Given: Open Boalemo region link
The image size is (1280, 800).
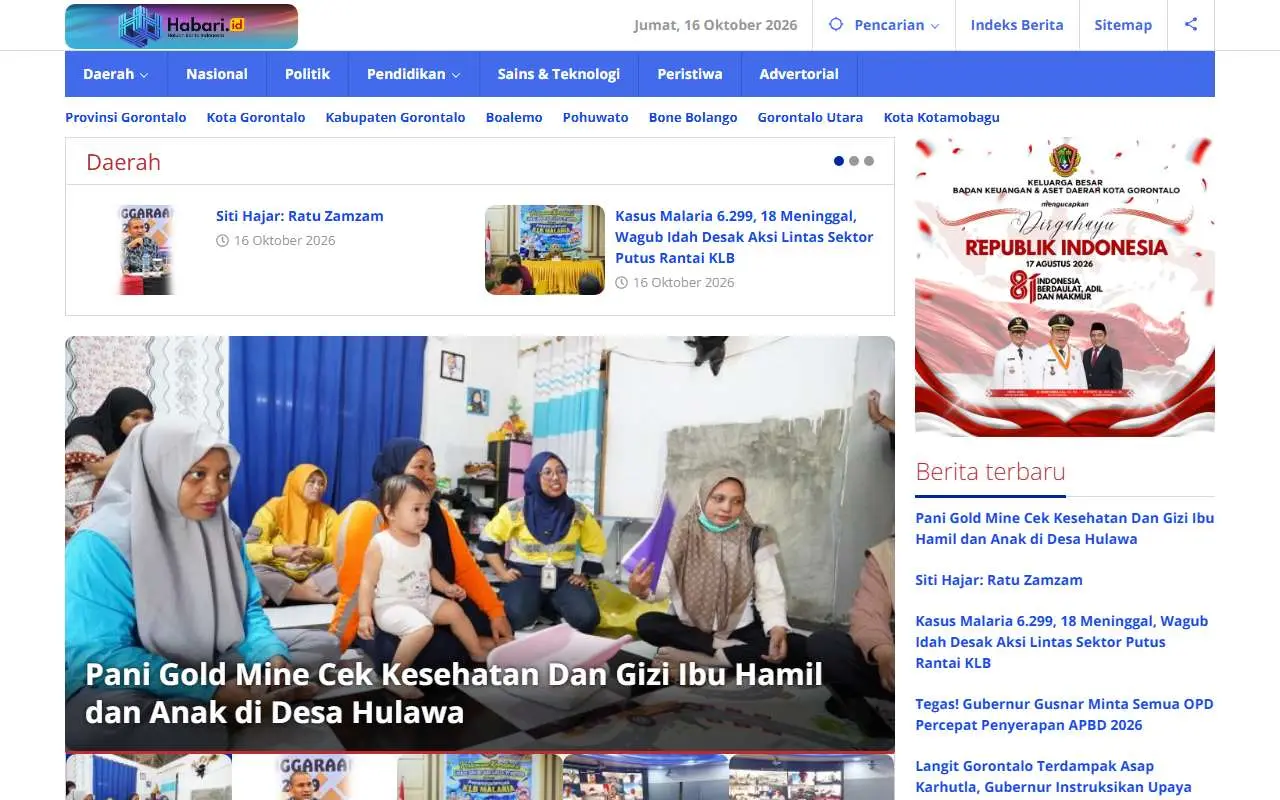Looking at the screenshot, I should tap(514, 117).
